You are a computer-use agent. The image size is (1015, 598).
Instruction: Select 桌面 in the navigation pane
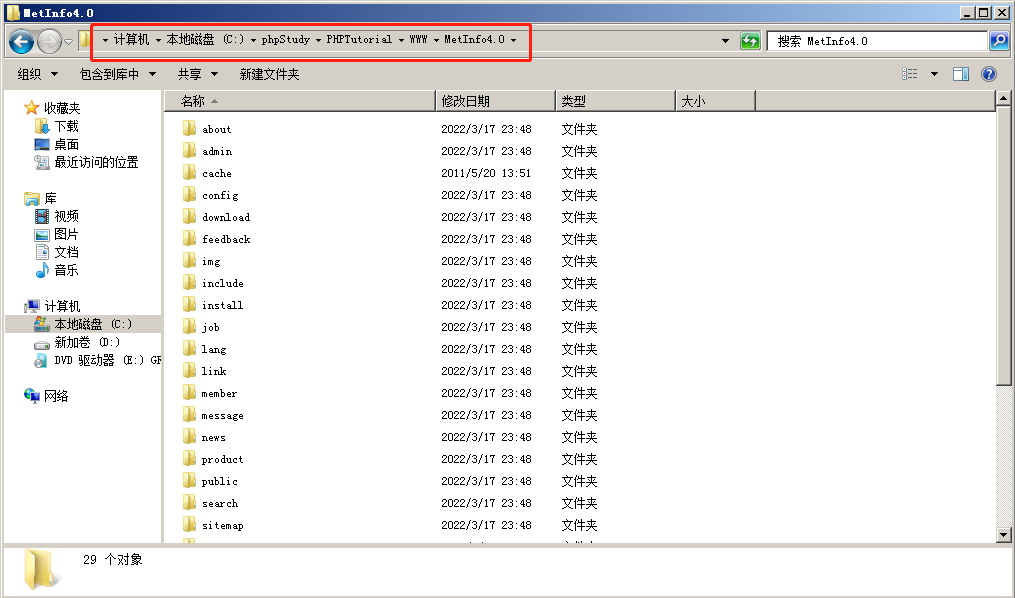point(66,144)
